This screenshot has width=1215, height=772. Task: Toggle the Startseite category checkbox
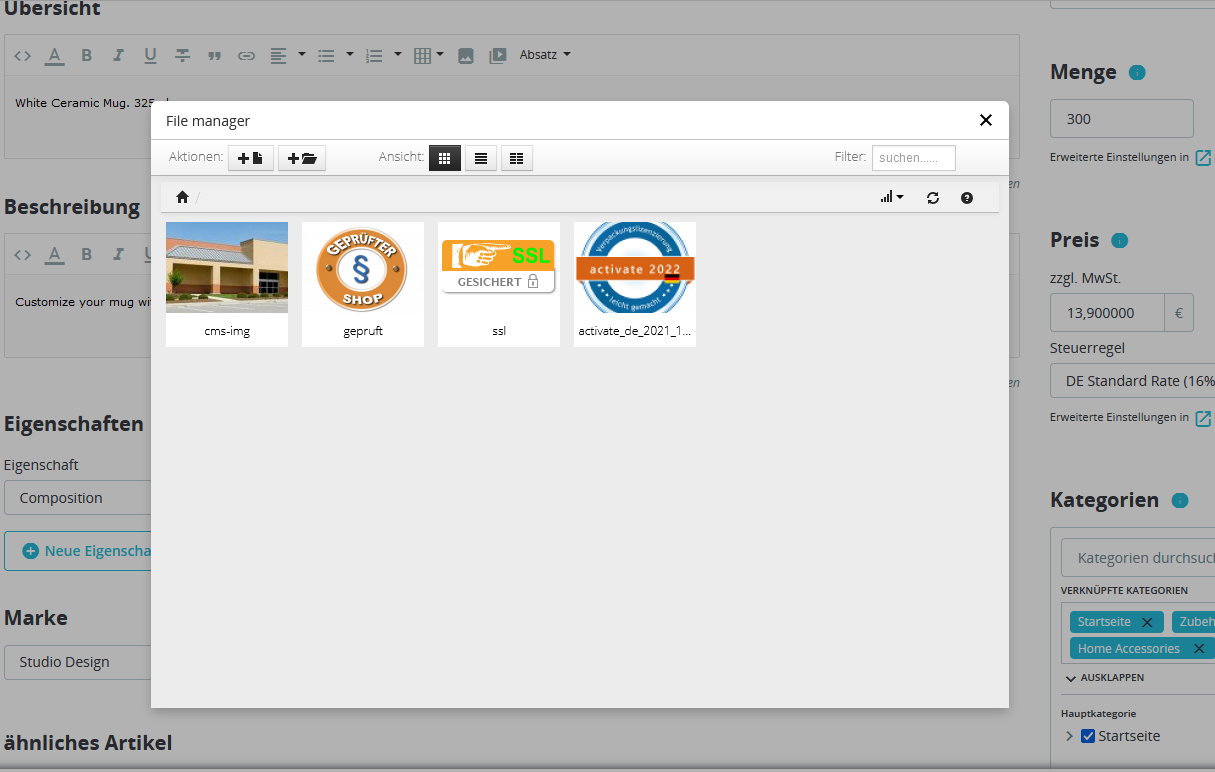point(1088,736)
